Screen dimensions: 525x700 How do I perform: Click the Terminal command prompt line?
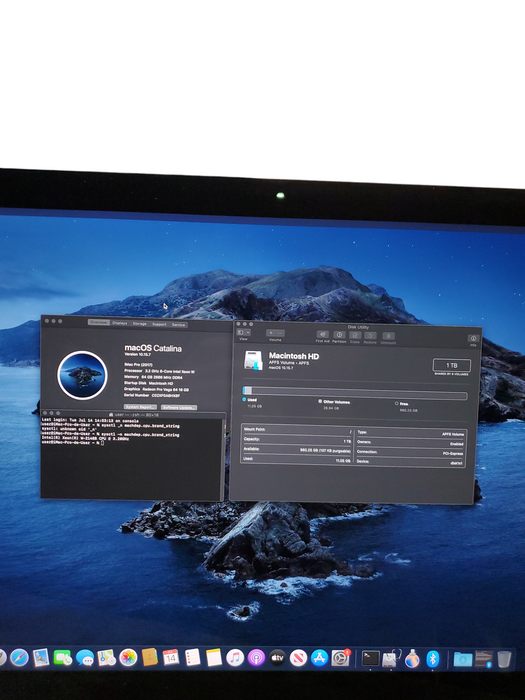[73, 442]
